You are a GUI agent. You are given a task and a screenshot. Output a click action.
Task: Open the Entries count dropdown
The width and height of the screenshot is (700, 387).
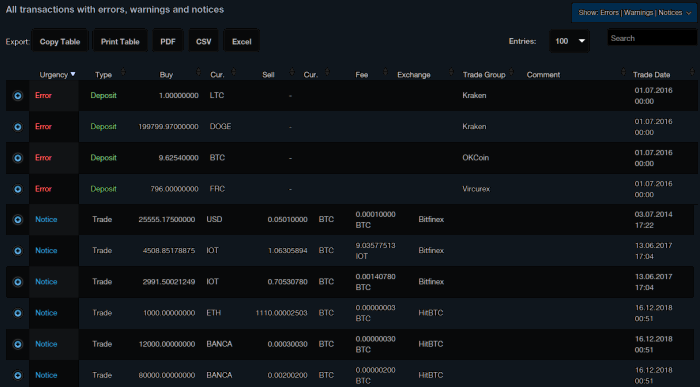click(569, 41)
